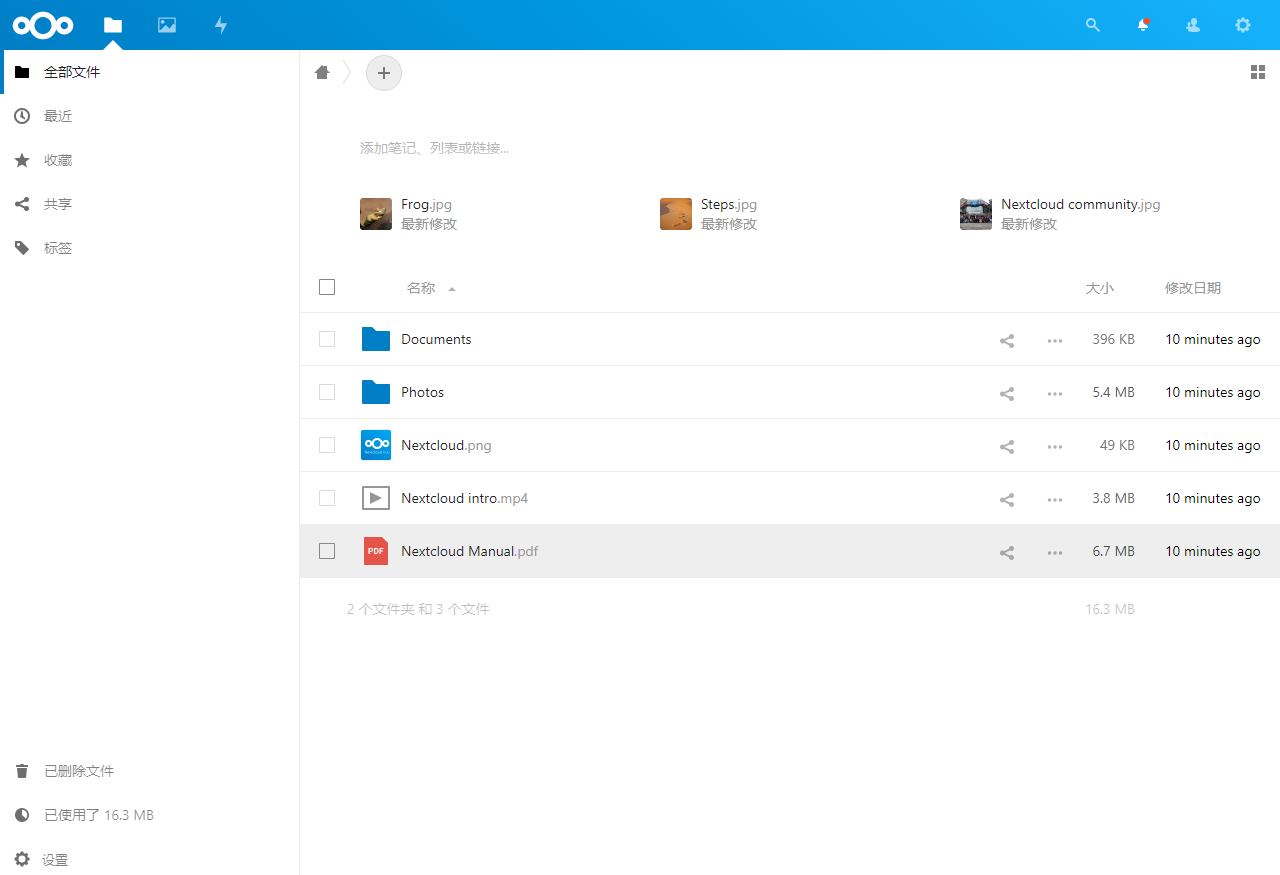Click the Frog.jpg thumbnail image

(x=376, y=214)
